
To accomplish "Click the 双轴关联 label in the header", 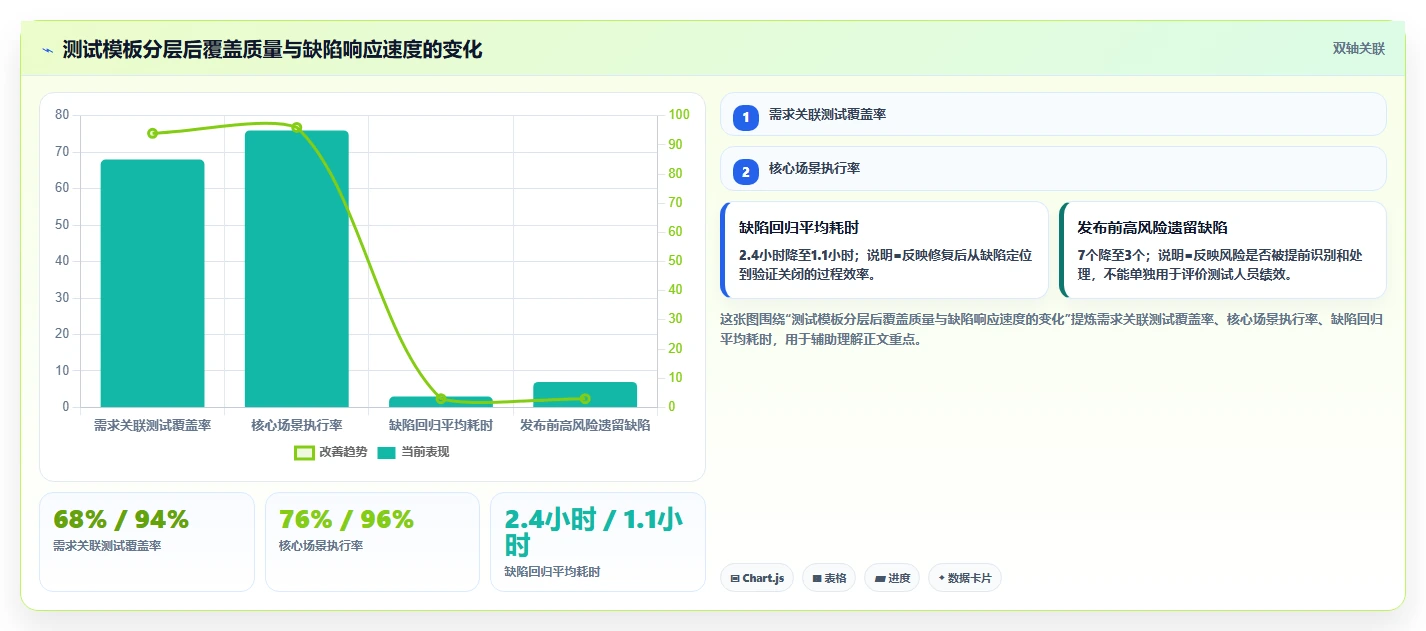I will (1358, 49).
